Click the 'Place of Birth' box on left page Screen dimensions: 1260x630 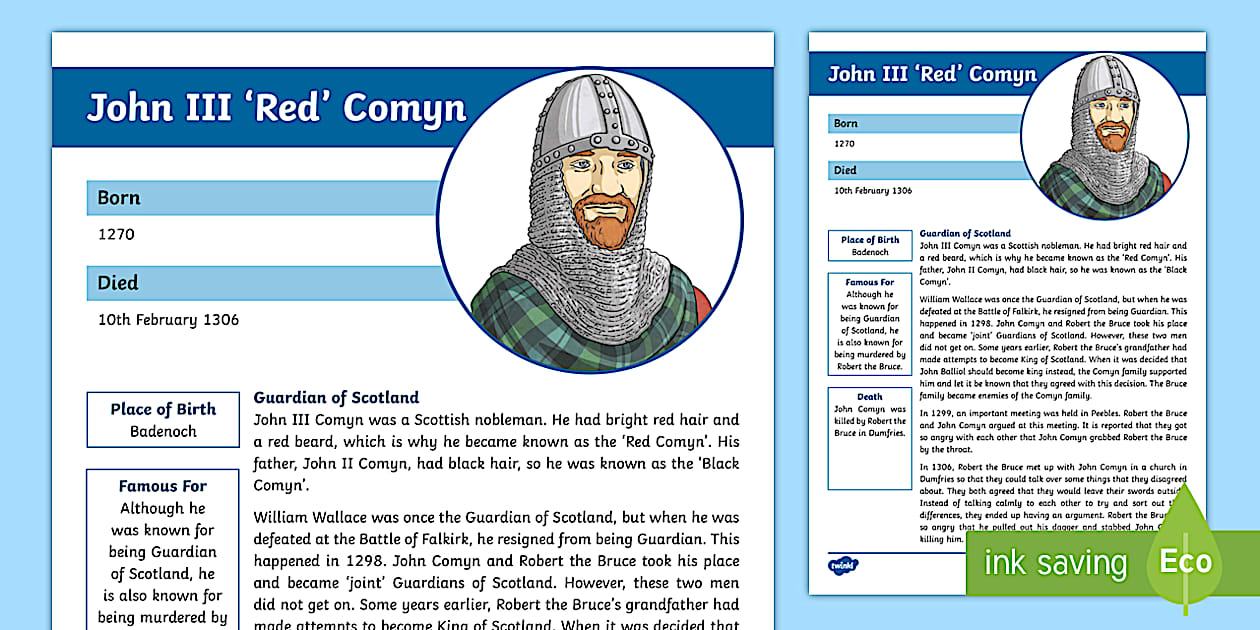coord(163,420)
